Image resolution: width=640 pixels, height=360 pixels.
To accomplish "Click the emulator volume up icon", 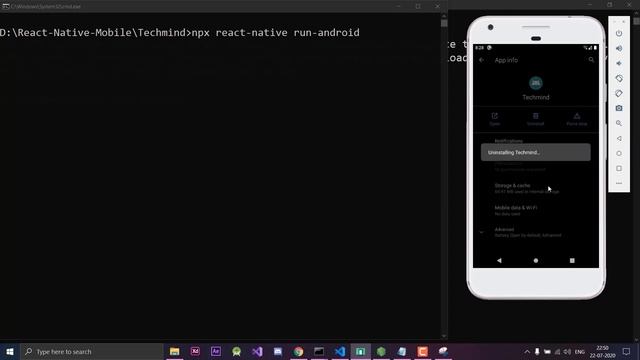I will (619, 49).
